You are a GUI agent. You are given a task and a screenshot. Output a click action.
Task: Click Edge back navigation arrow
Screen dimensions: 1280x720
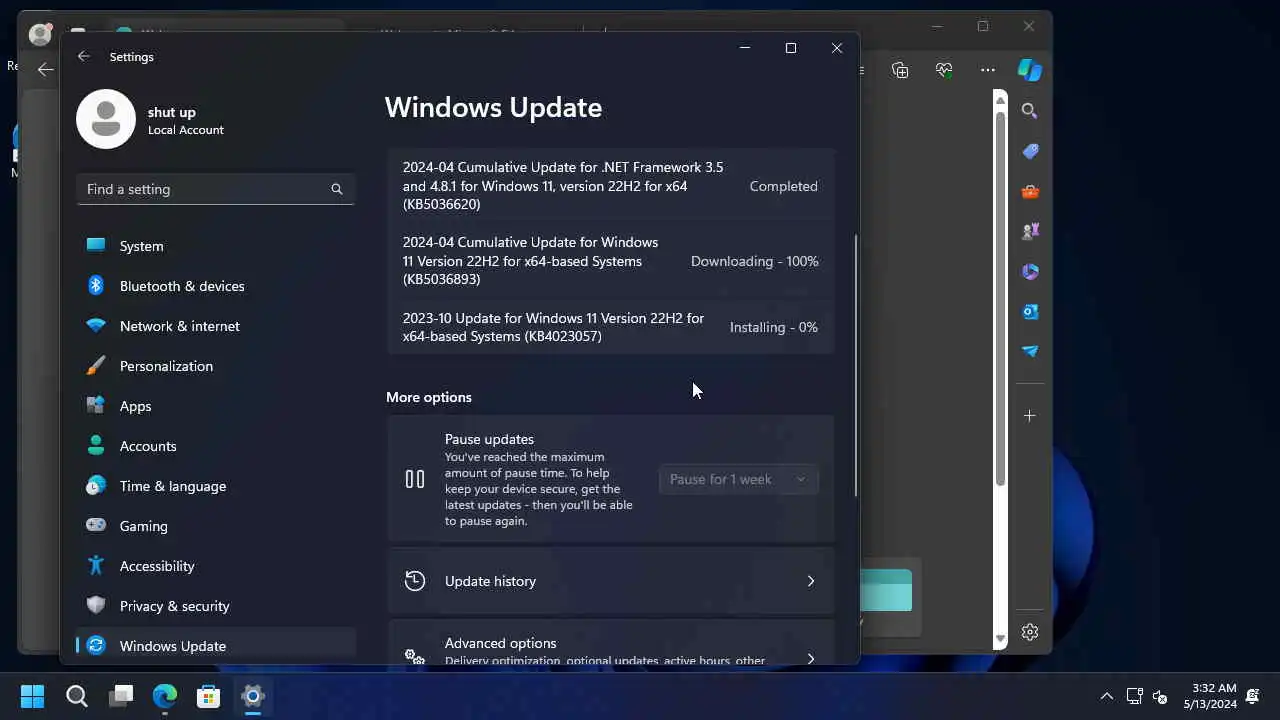45,69
